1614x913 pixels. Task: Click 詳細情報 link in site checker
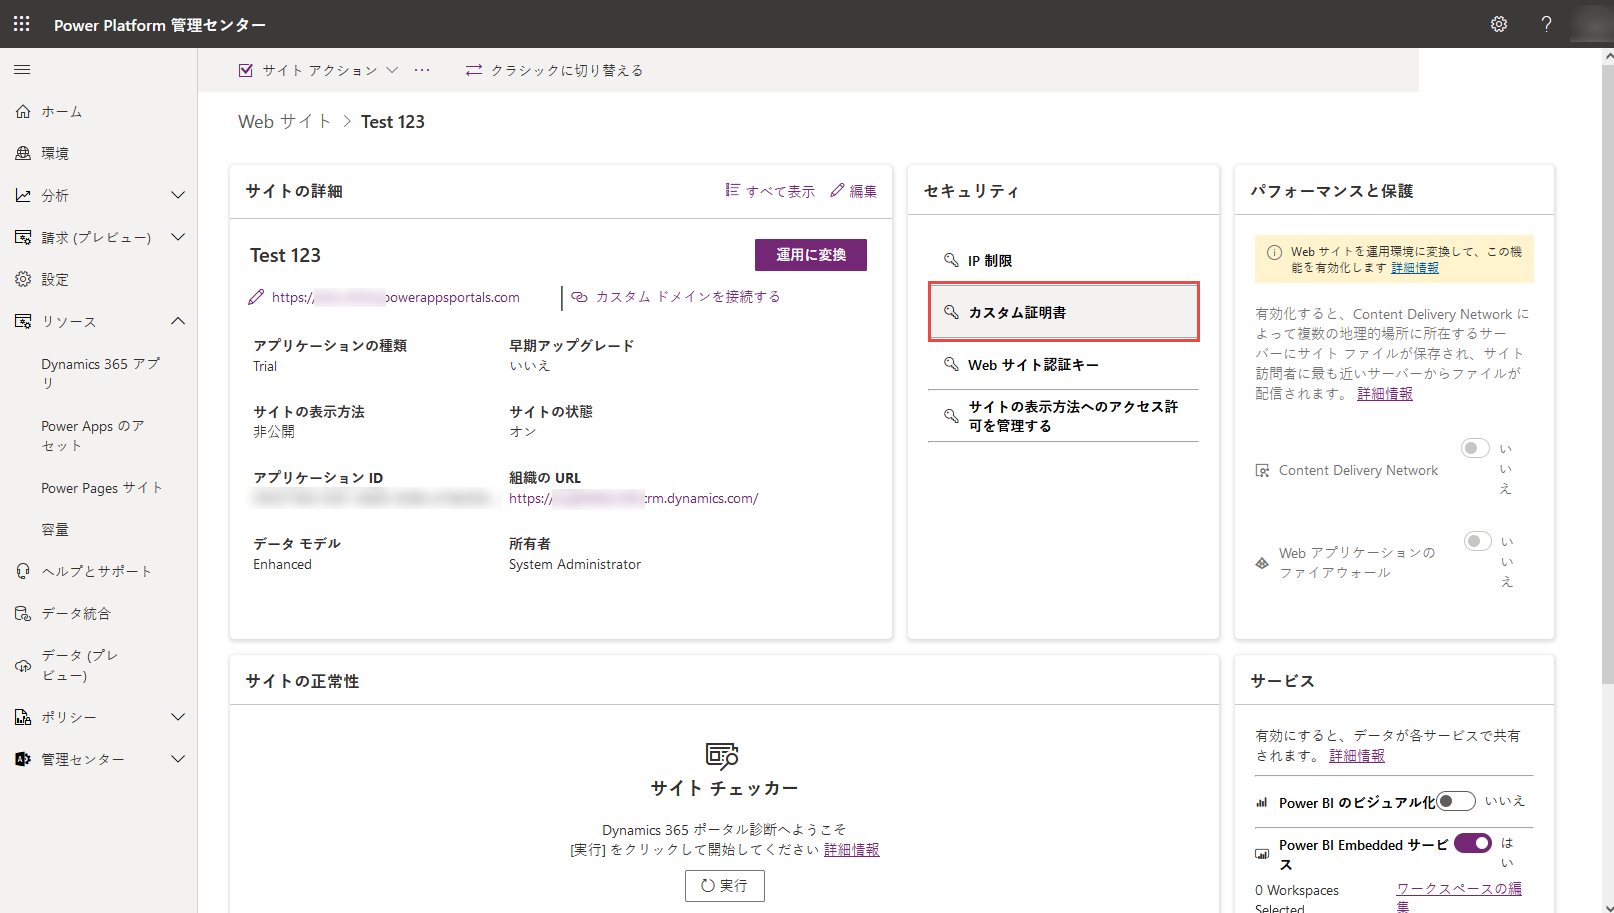point(852,850)
